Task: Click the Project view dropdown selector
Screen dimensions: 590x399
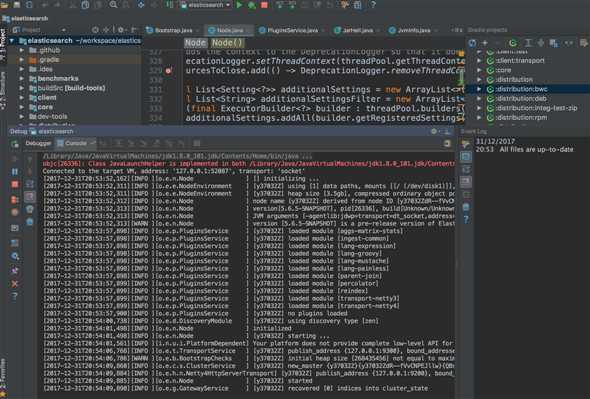Action: 39,30
